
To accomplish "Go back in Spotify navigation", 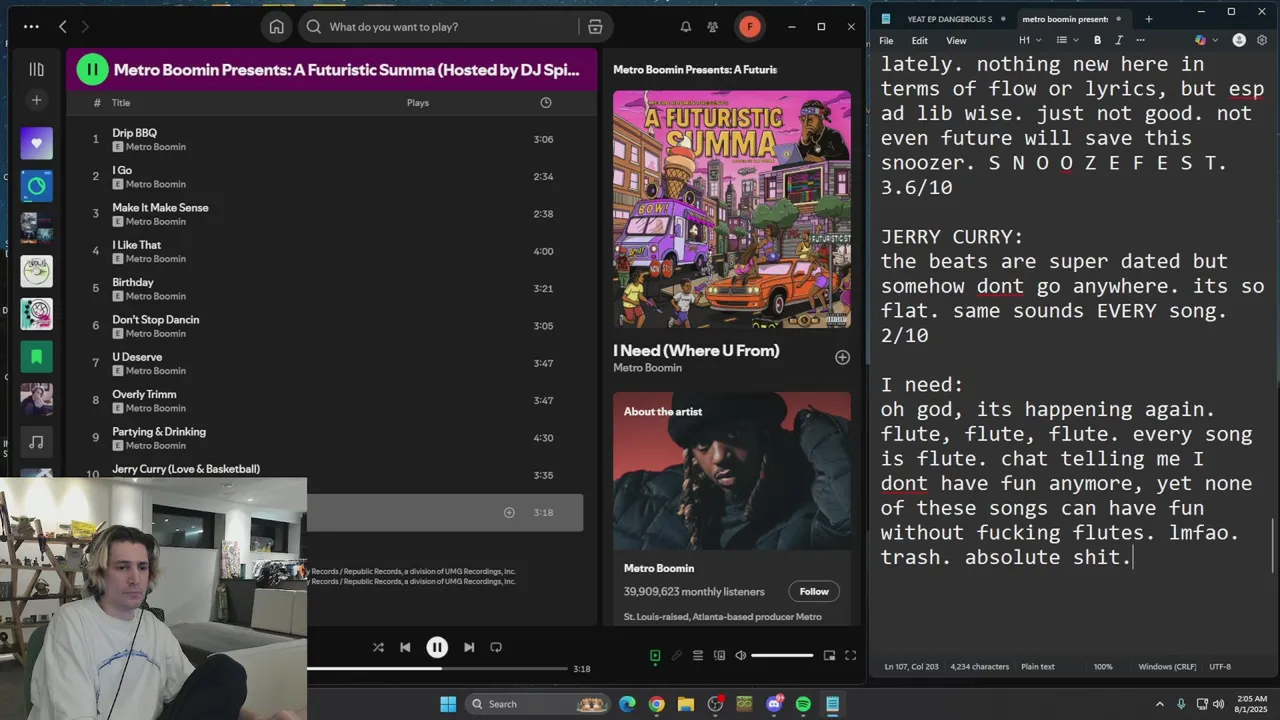I will [62, 27].
